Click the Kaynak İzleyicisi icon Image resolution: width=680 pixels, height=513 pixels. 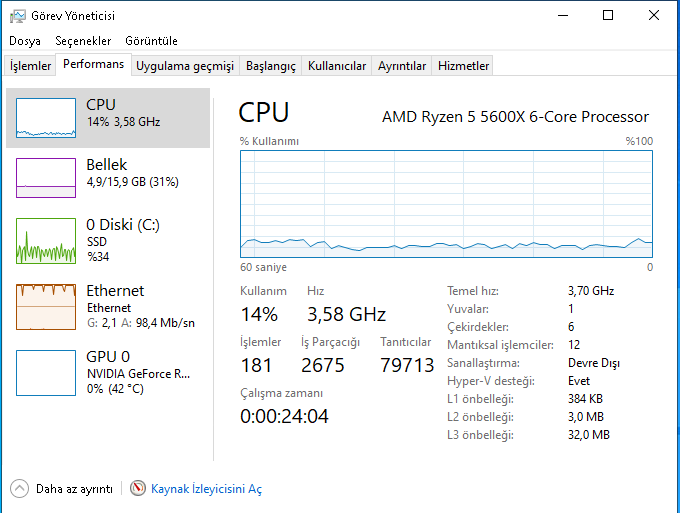[138, 489]
